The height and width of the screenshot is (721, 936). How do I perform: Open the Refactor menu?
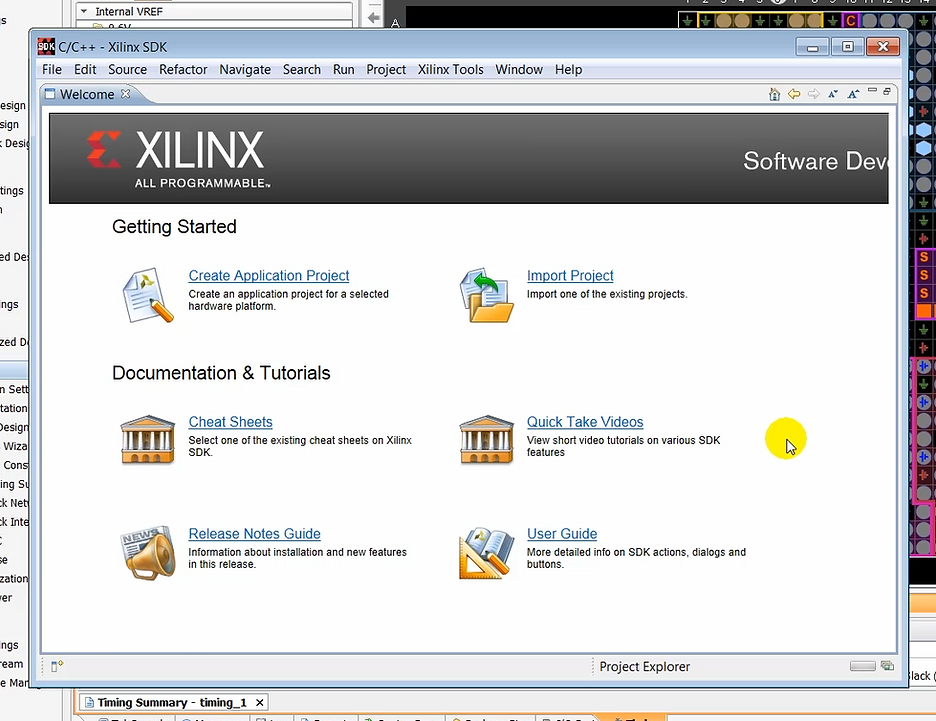(183, 69)
